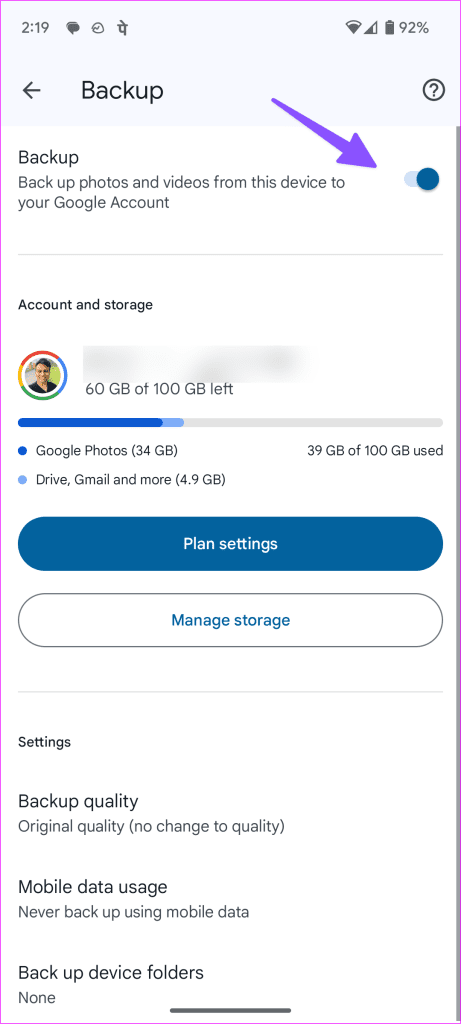Click the Plan settings button
Screen dimensions: 461x1024
coord(230,543)
